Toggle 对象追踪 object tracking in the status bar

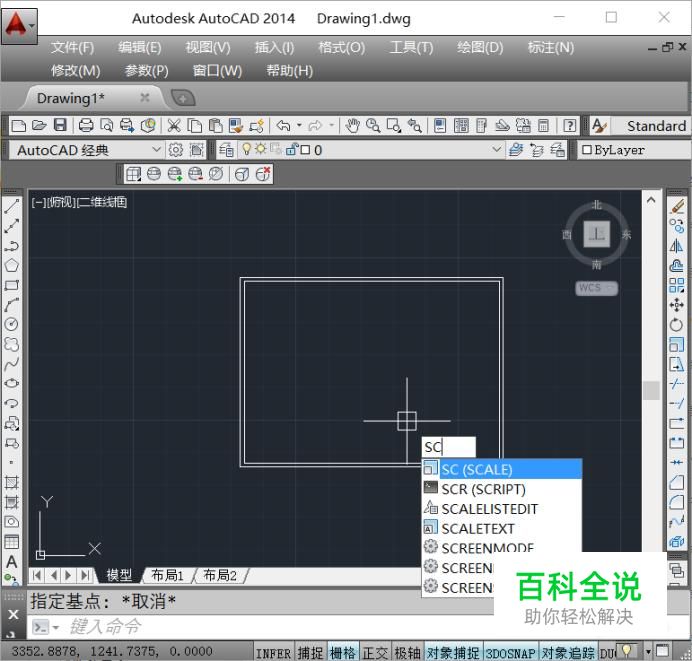[568, 653]
